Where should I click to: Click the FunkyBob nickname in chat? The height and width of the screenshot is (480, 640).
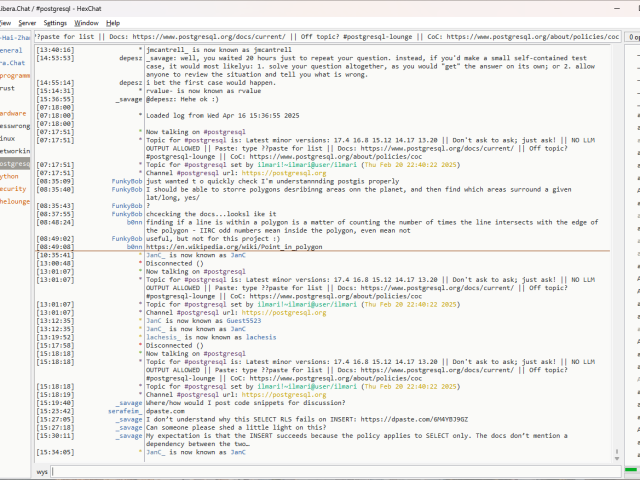click(x=126, y=181)
